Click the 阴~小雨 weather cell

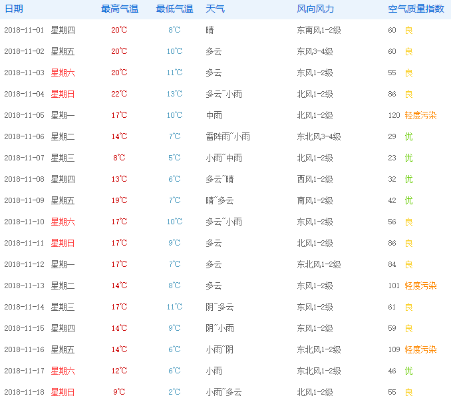pos(219,328)
